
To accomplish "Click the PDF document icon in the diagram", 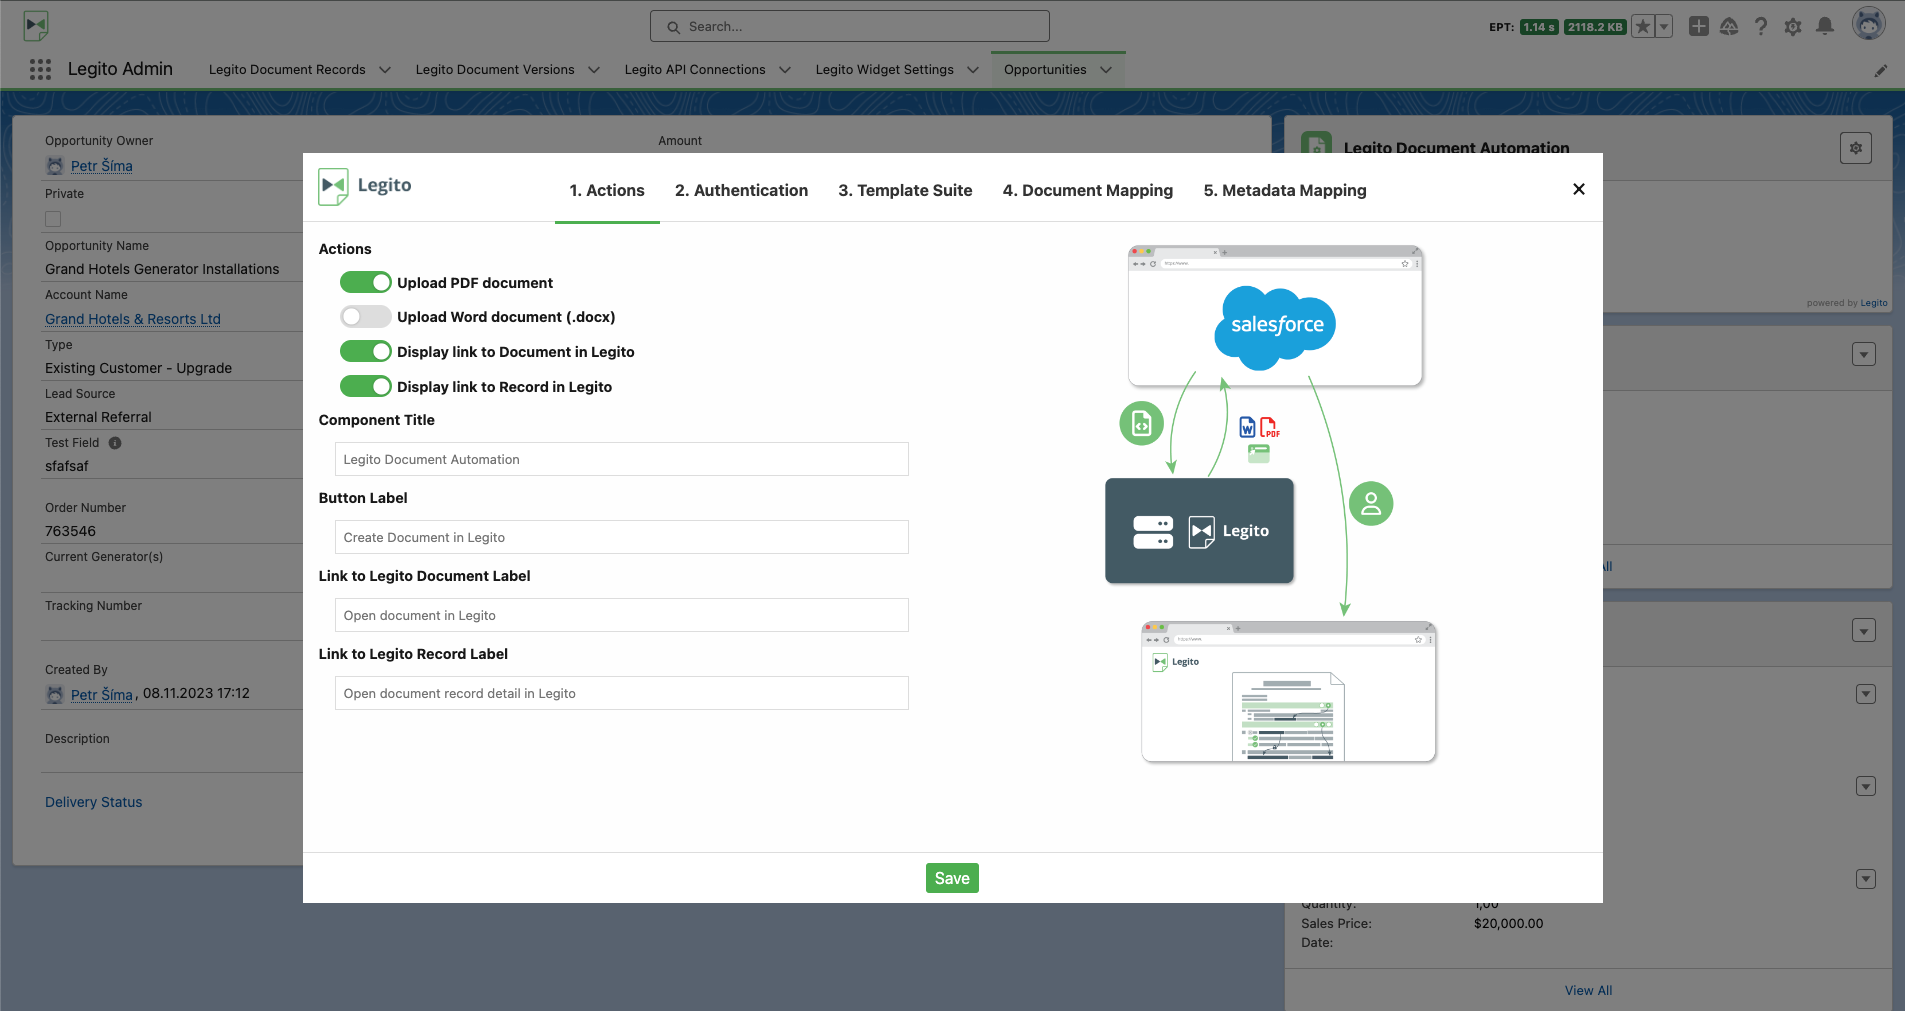I will tap(1270, 427).
